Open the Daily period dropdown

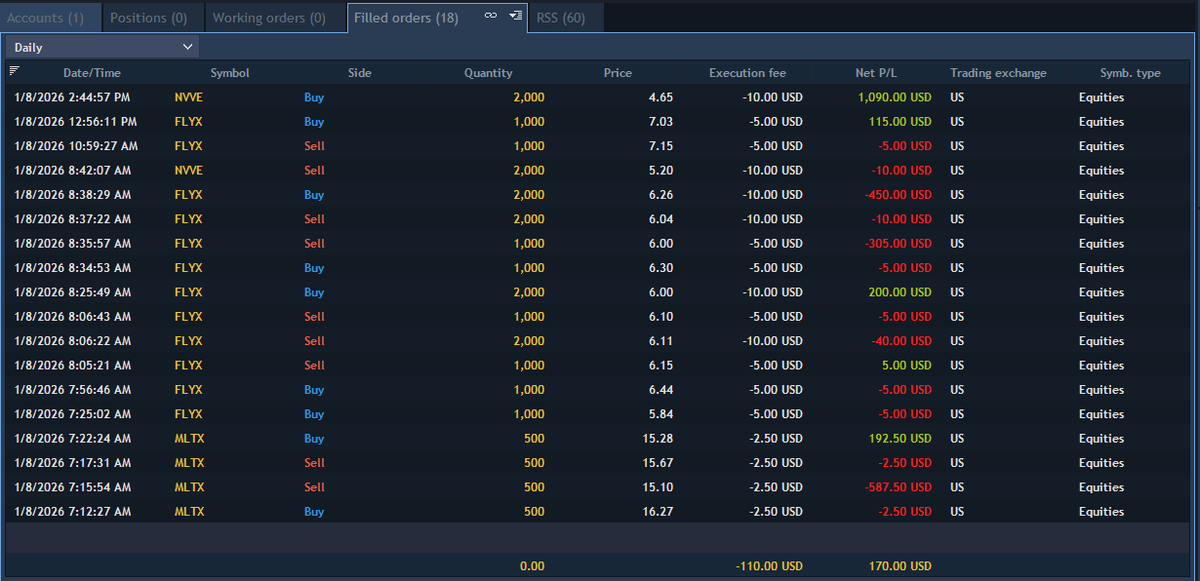pos(103,47)
